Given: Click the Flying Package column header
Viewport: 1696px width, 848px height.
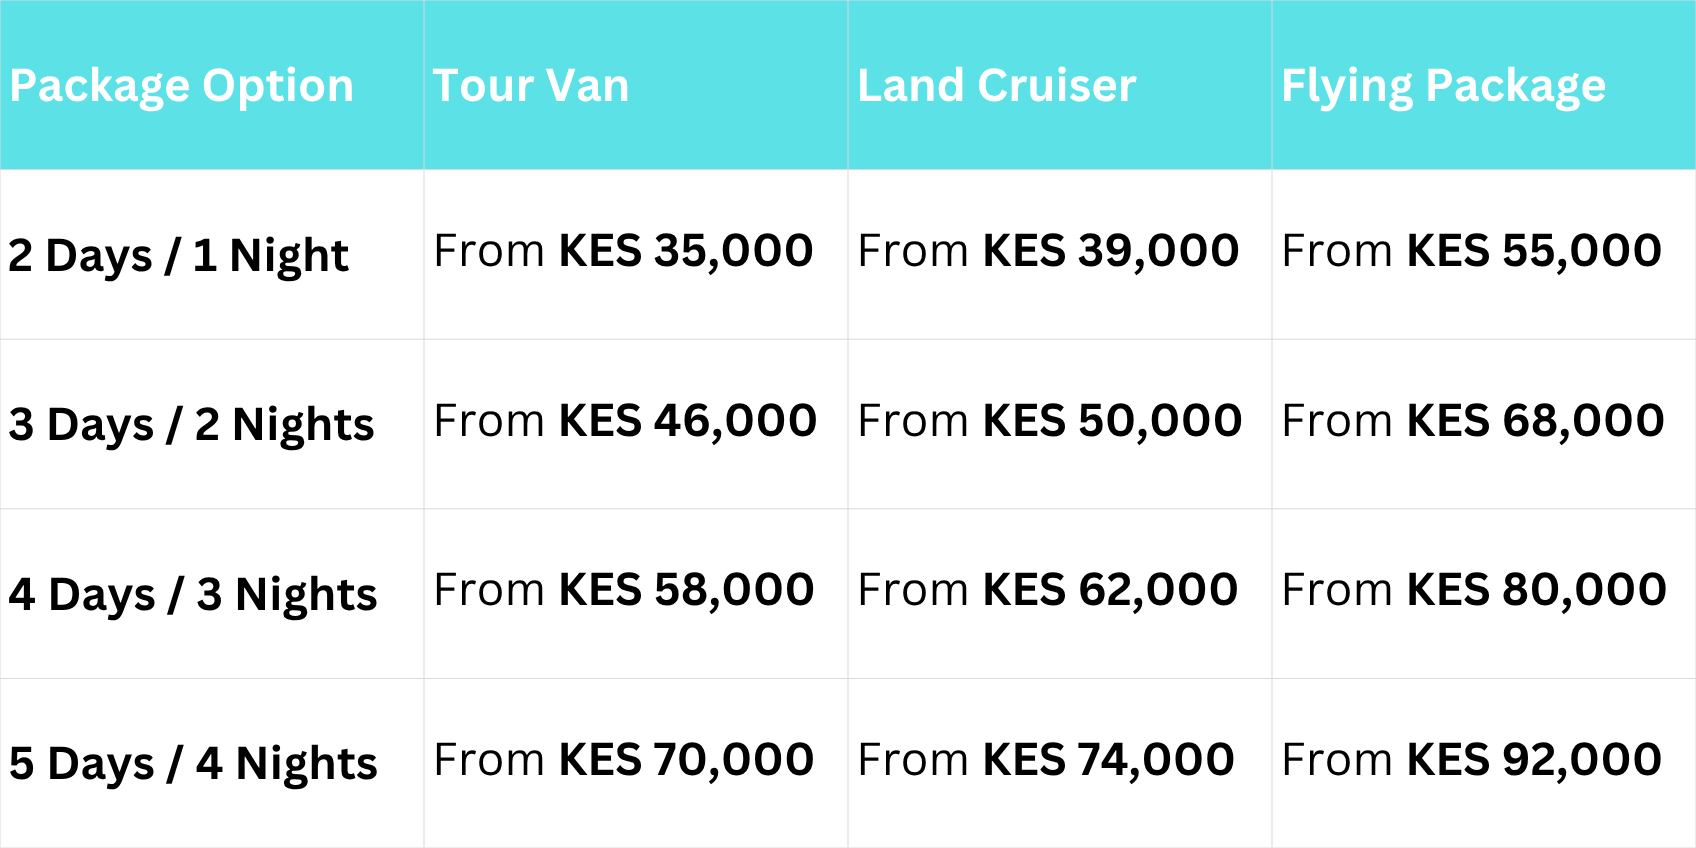Looking at the screenshot, I should 1443,86.
